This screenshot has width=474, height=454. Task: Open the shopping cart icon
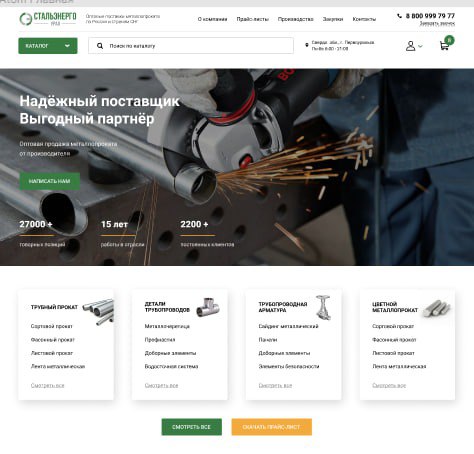point(444,46)
